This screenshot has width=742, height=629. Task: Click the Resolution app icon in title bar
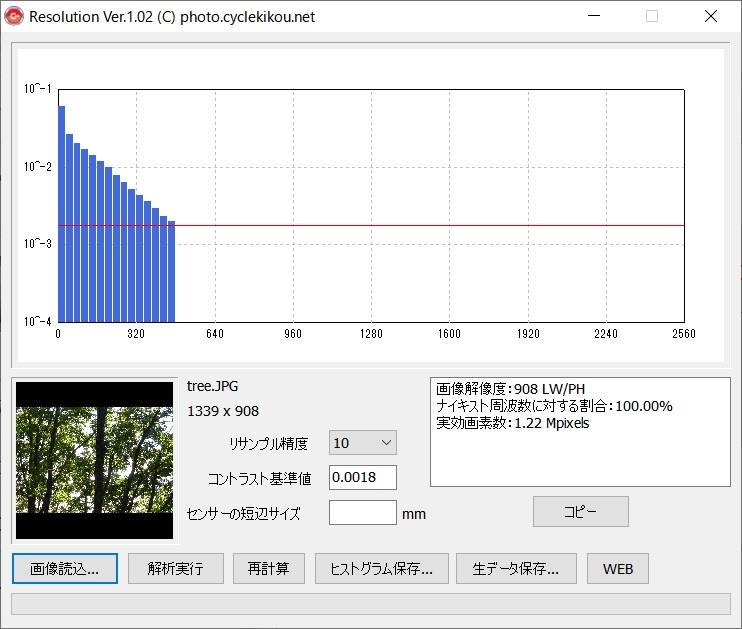pos(14,16)
